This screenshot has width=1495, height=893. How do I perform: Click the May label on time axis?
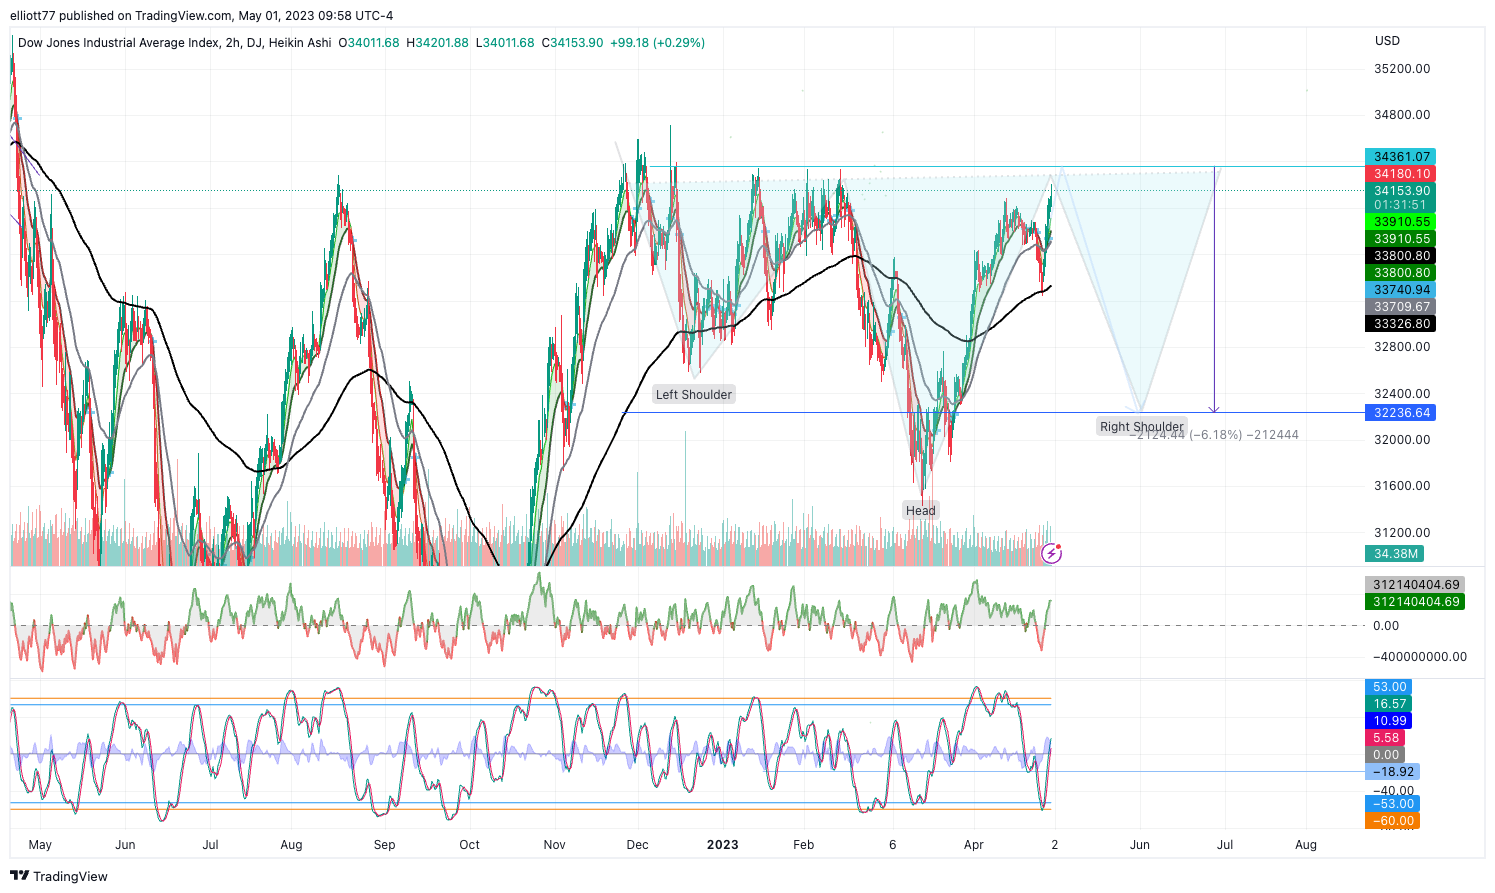click(40, 845)
